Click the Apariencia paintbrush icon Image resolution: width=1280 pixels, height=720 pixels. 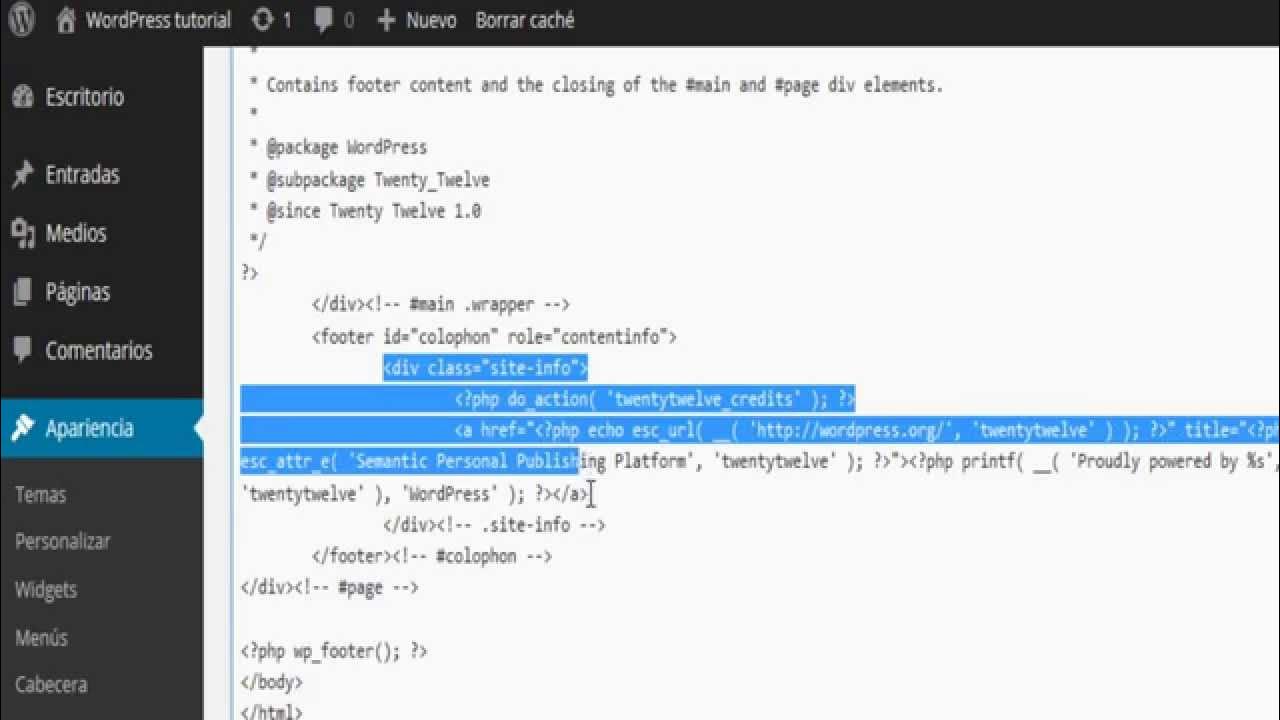23,428
